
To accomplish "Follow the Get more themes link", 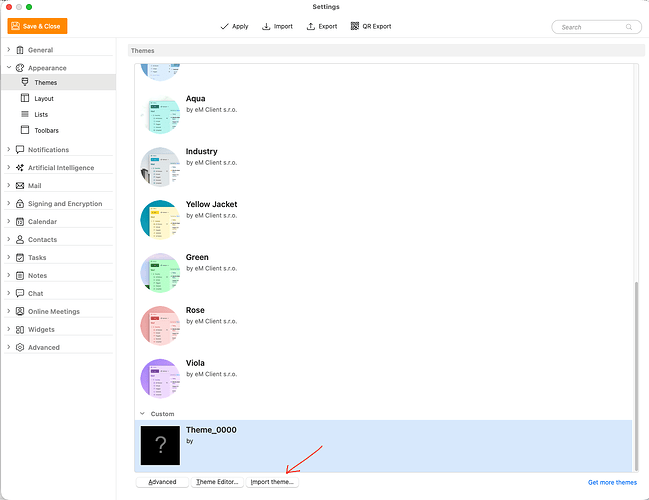I will [612, 483].
